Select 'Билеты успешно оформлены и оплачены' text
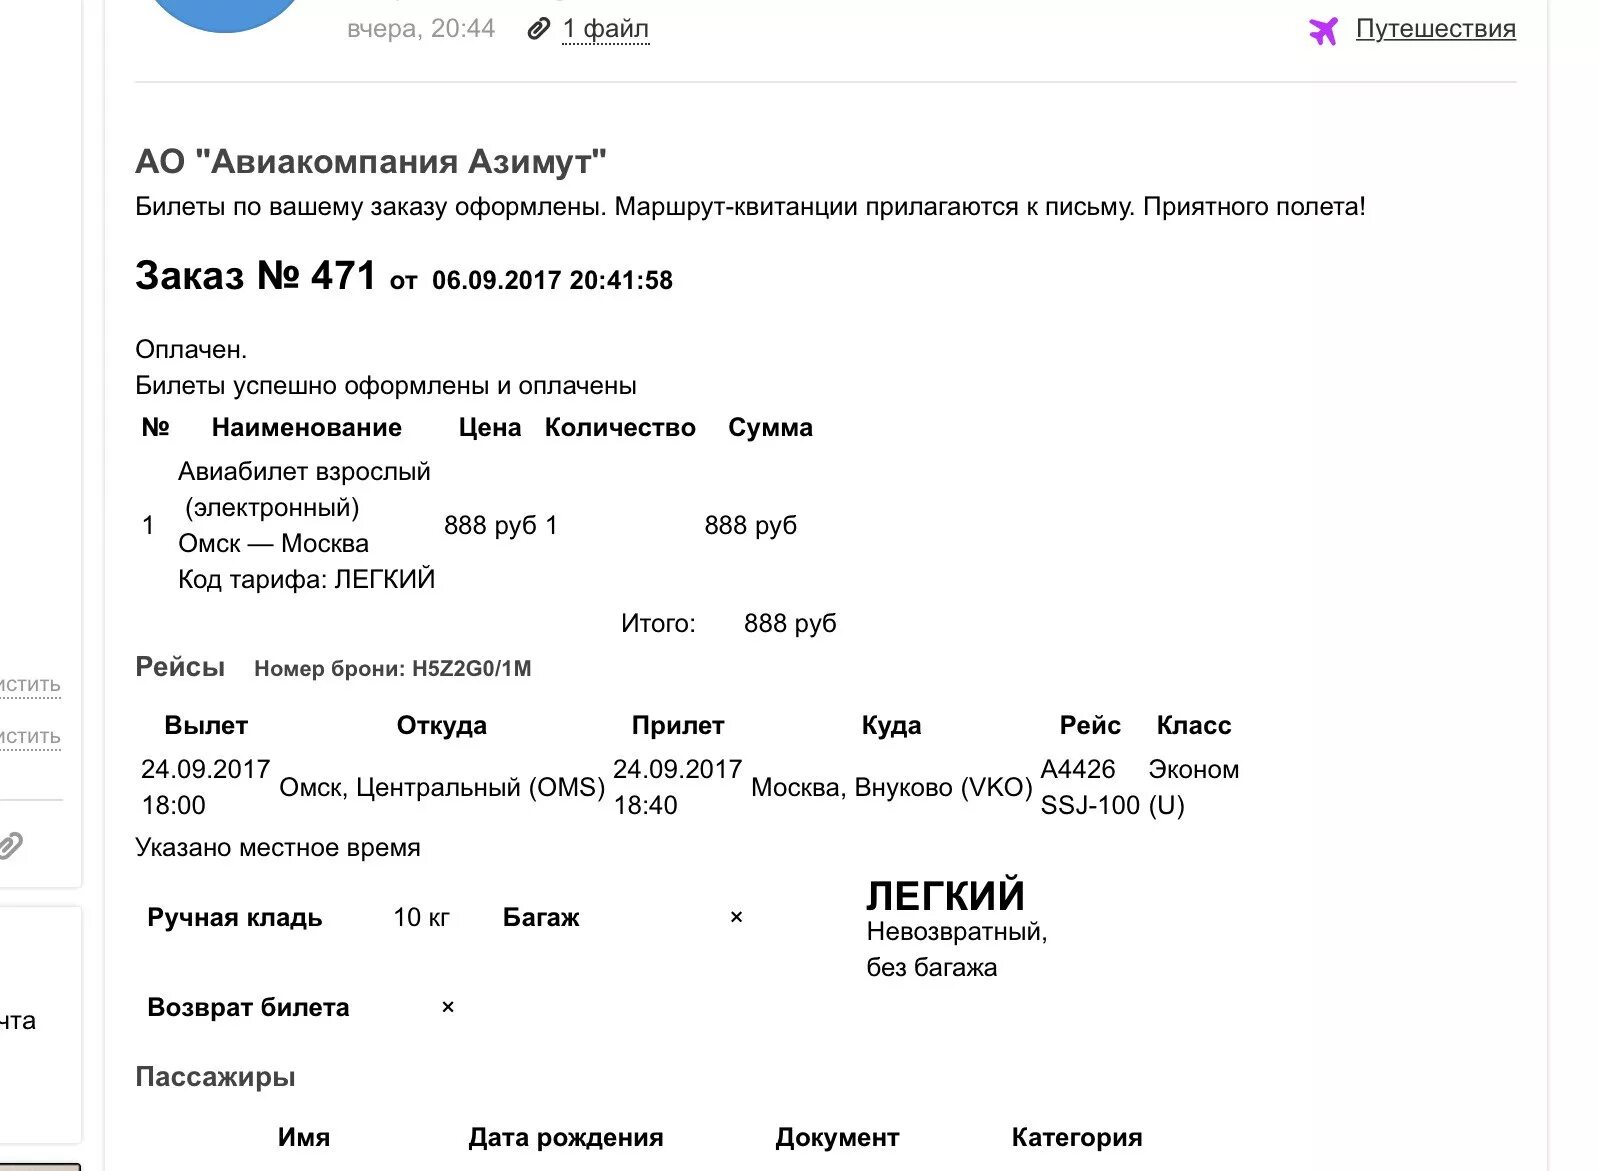 [386, 385]
